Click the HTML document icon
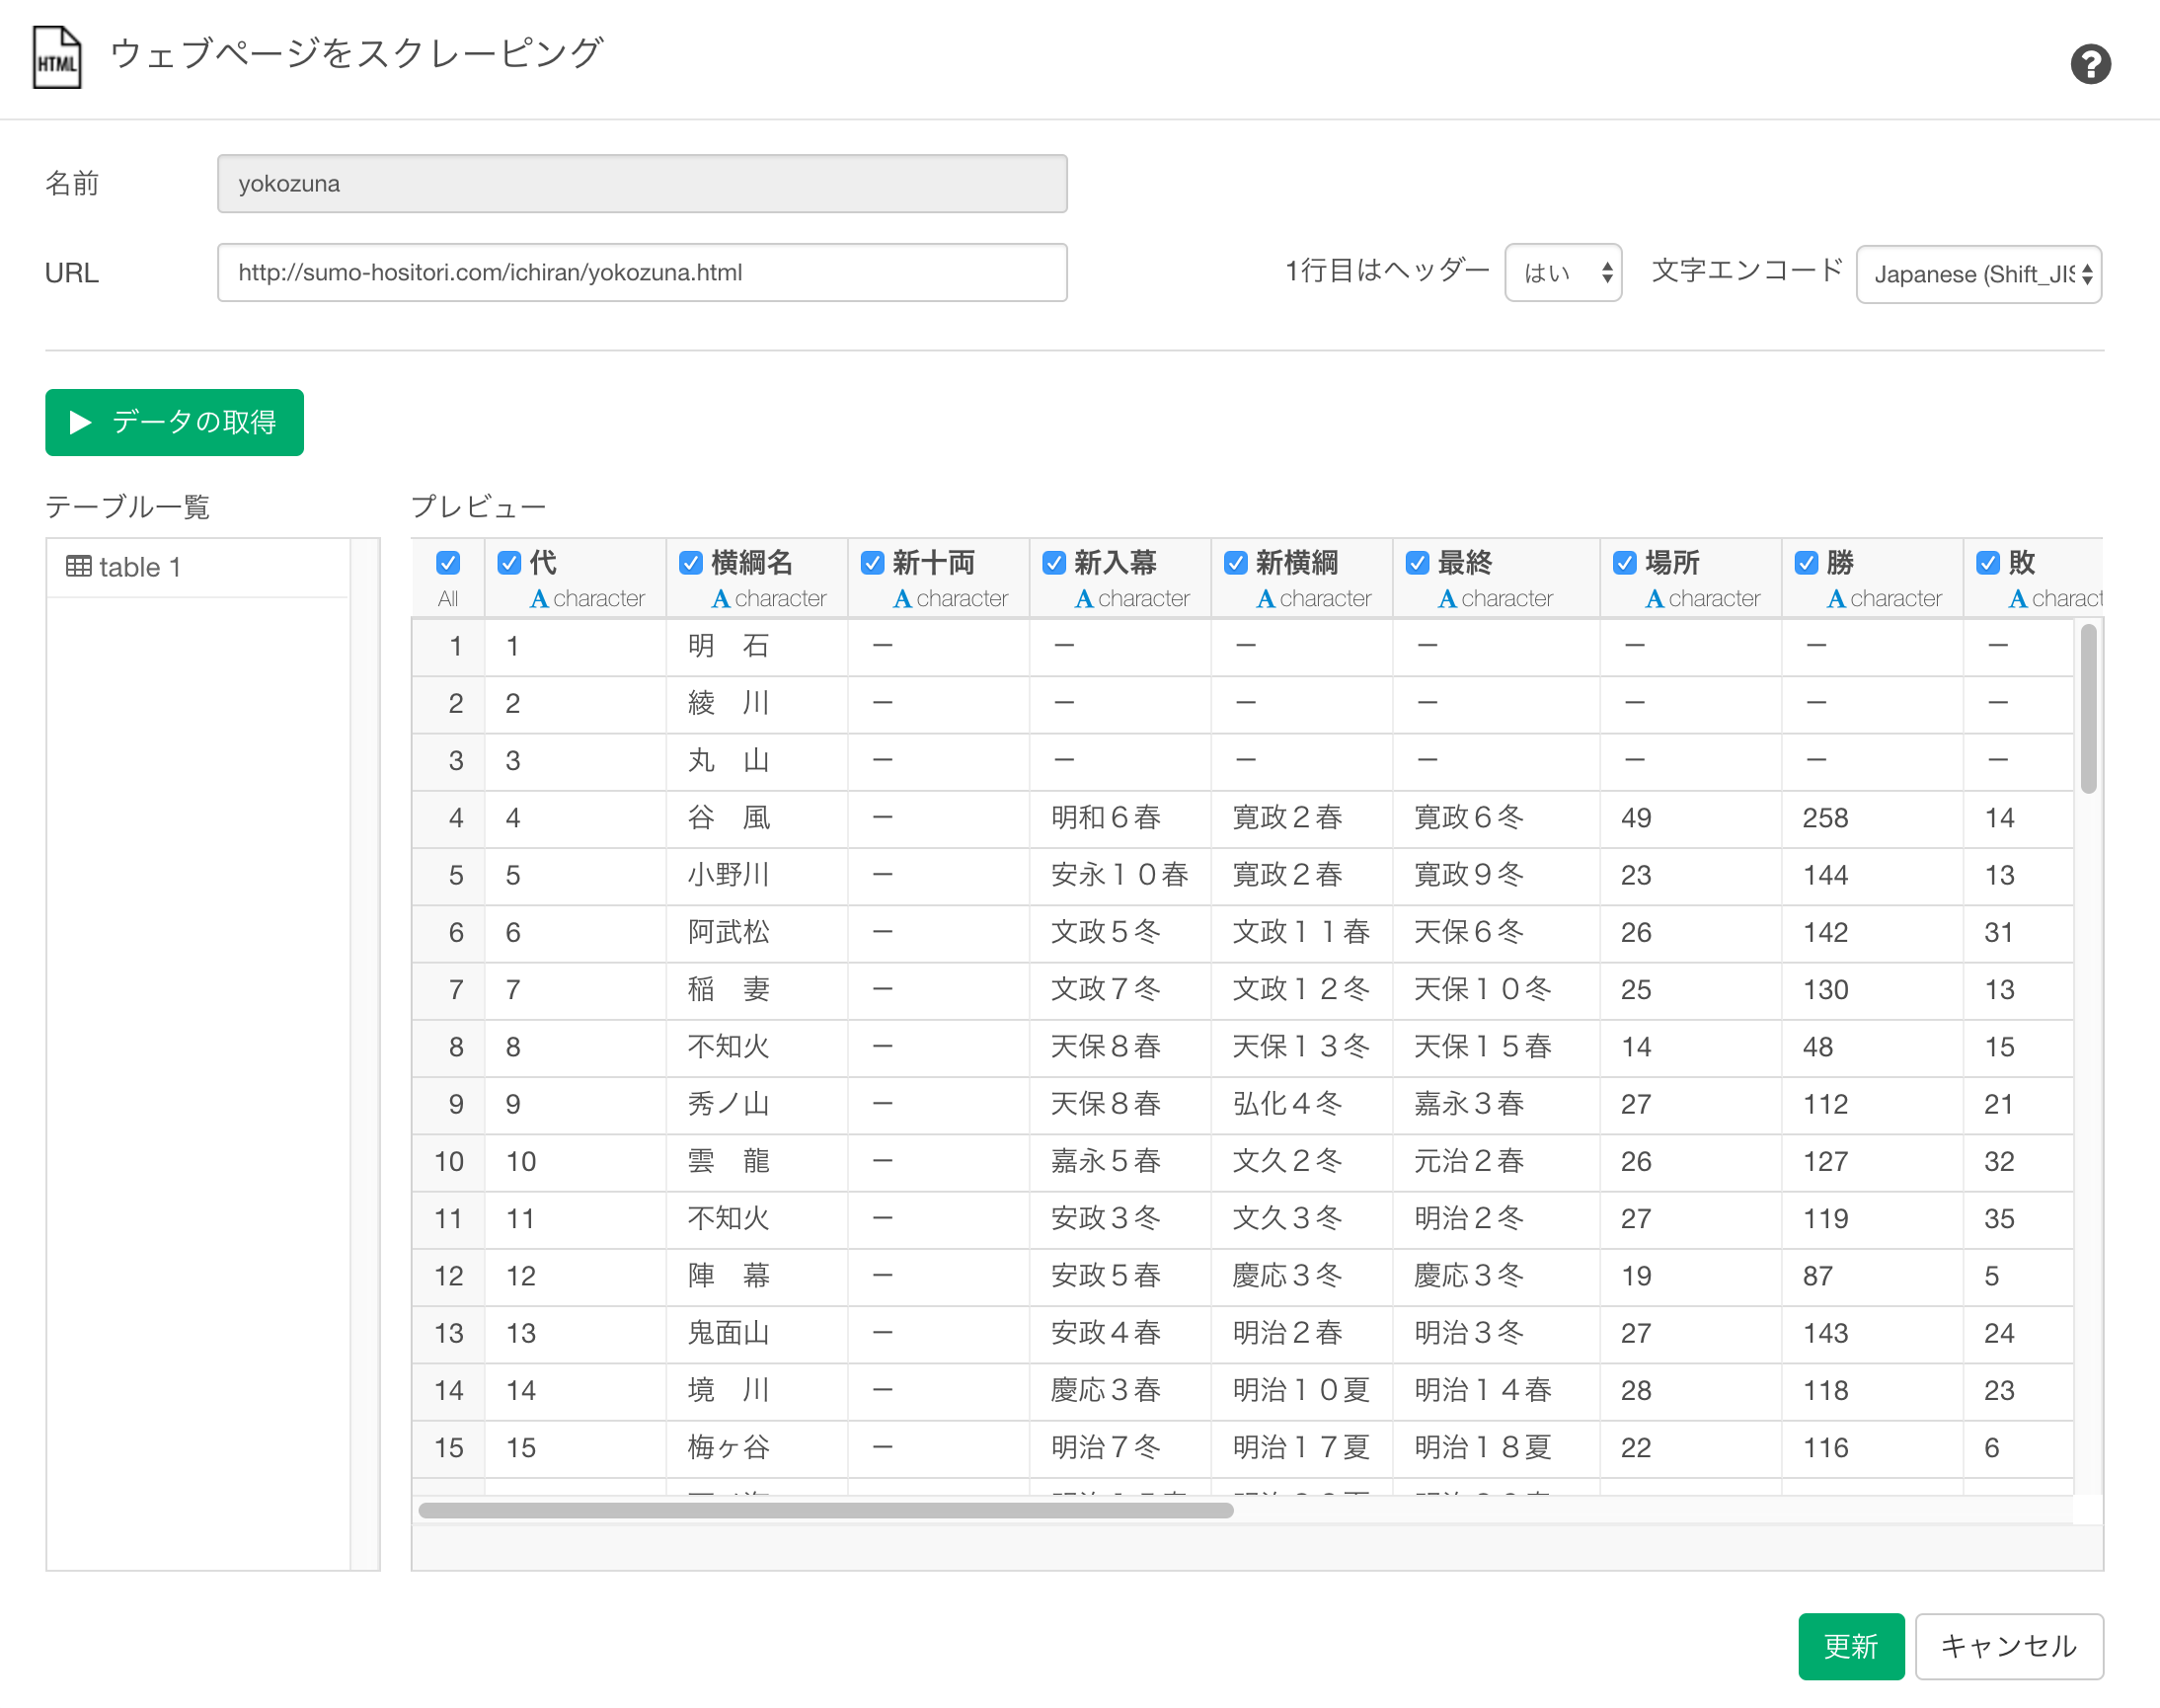This screenshot has width=2160, height=1708. coord(57,59)
